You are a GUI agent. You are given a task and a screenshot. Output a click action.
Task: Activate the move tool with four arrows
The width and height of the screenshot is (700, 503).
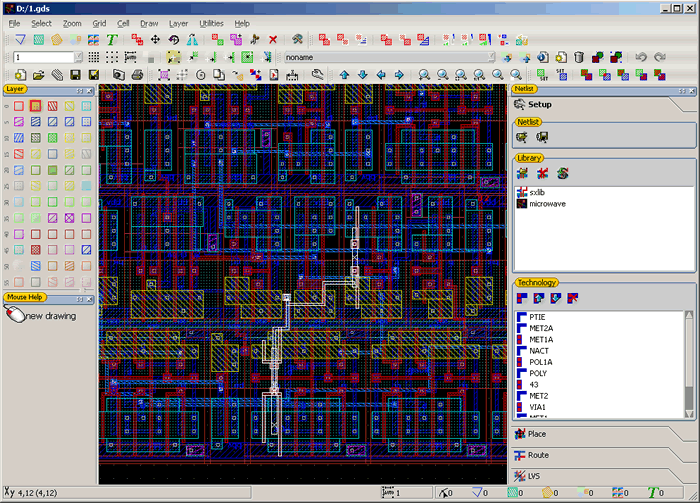(155, 40)
